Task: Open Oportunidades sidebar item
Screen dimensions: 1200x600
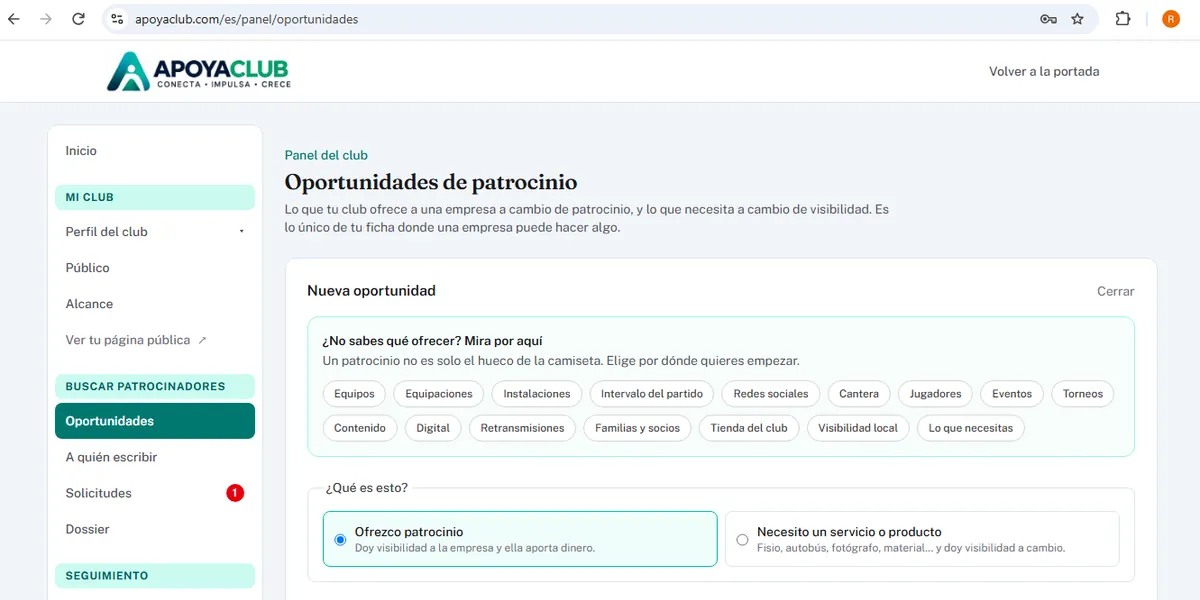Action: click(155, 421)
